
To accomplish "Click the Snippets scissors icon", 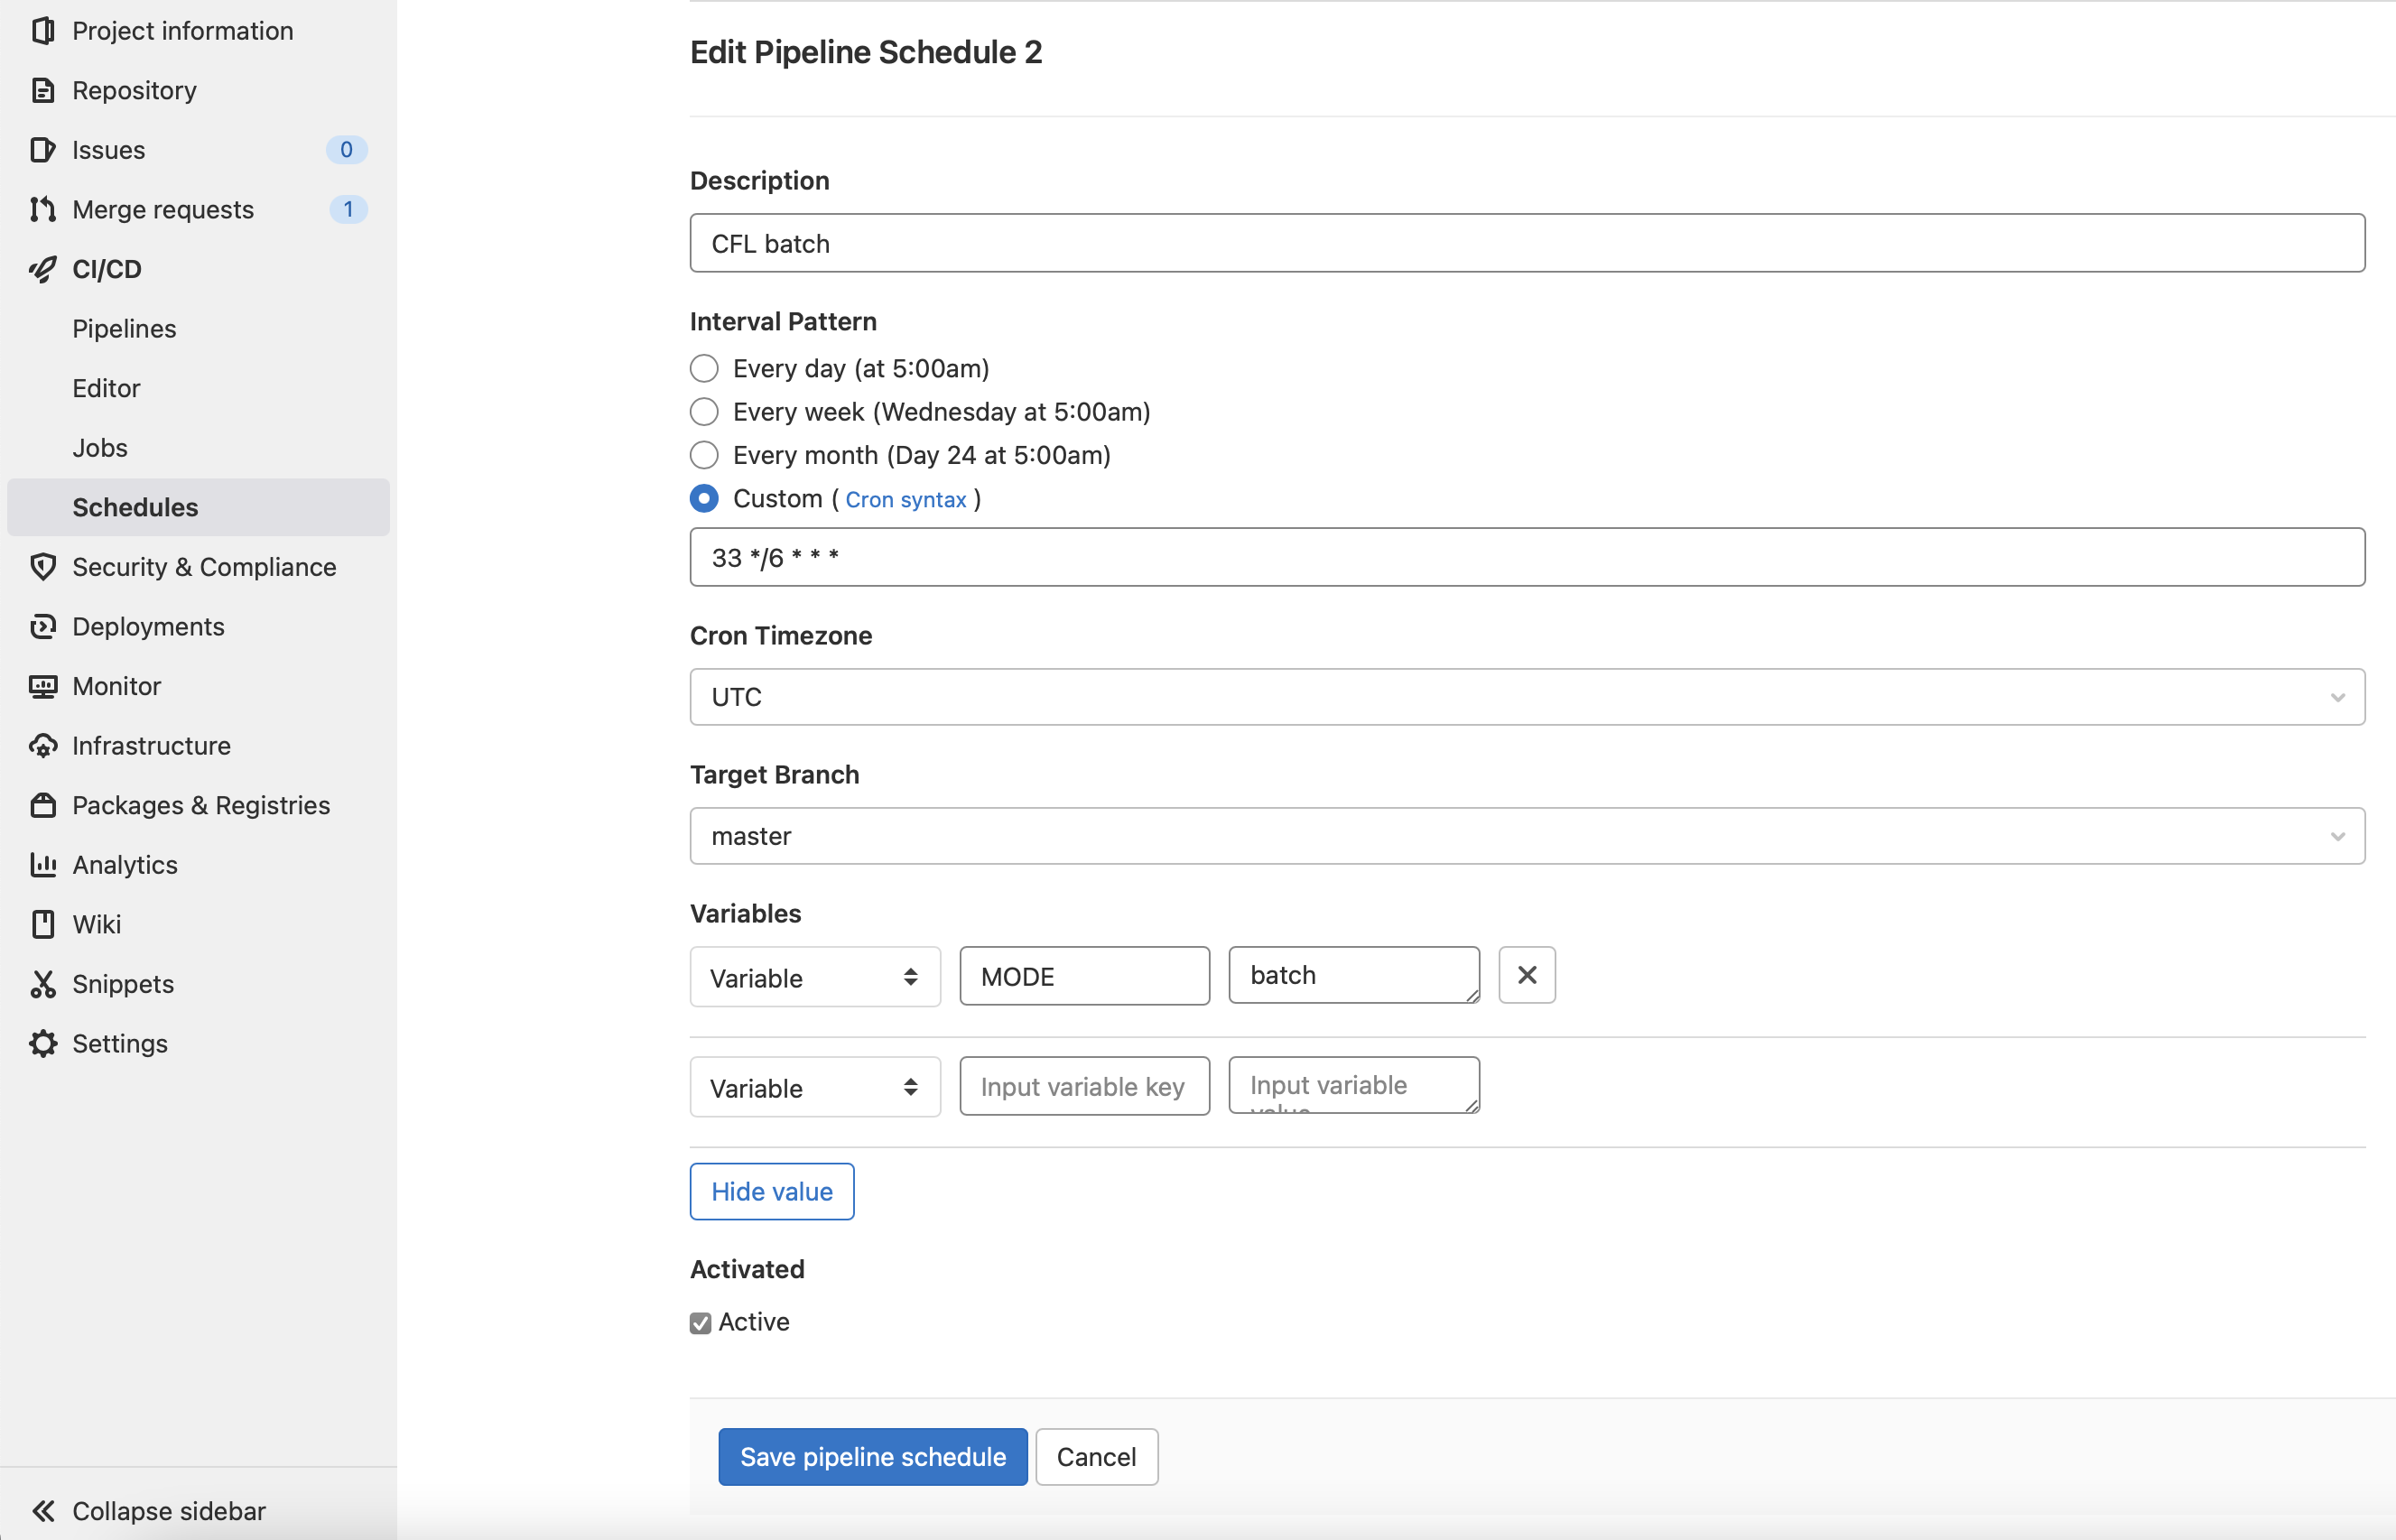I will (x=42, y=984).
